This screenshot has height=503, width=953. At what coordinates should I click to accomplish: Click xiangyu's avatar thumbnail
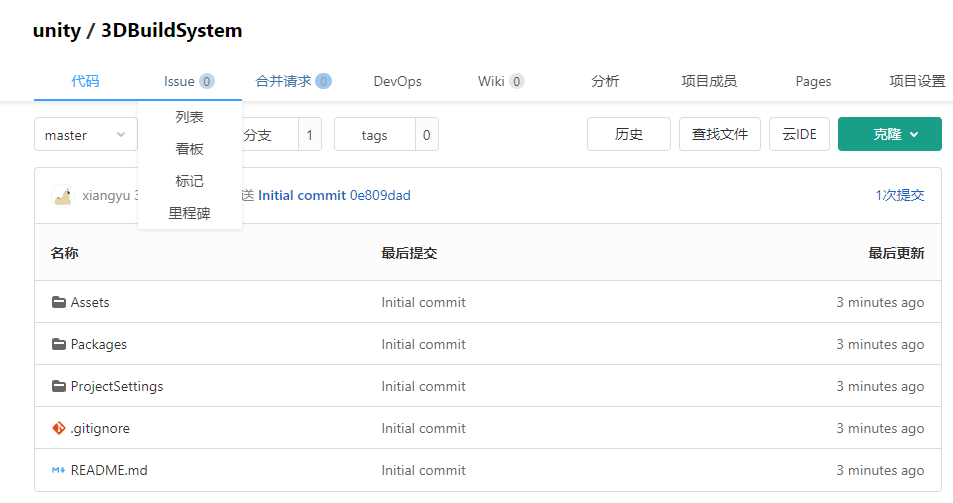tap(62, 195)
